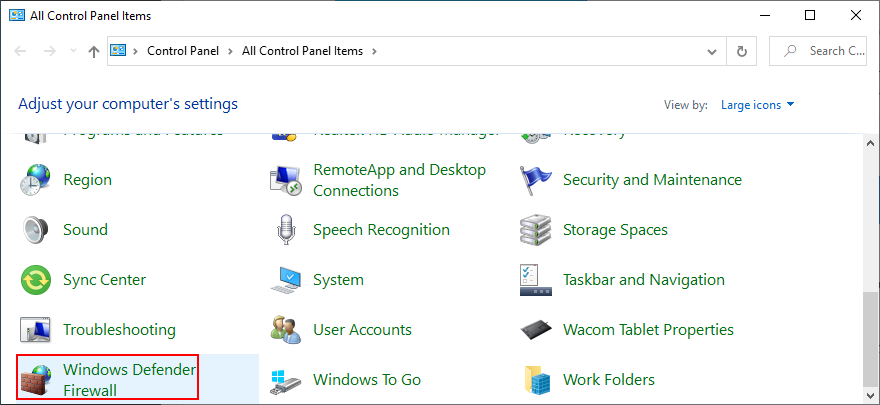Click the Search Control Panel field
The width and height of the screenshot is (880, 405).
825,51
